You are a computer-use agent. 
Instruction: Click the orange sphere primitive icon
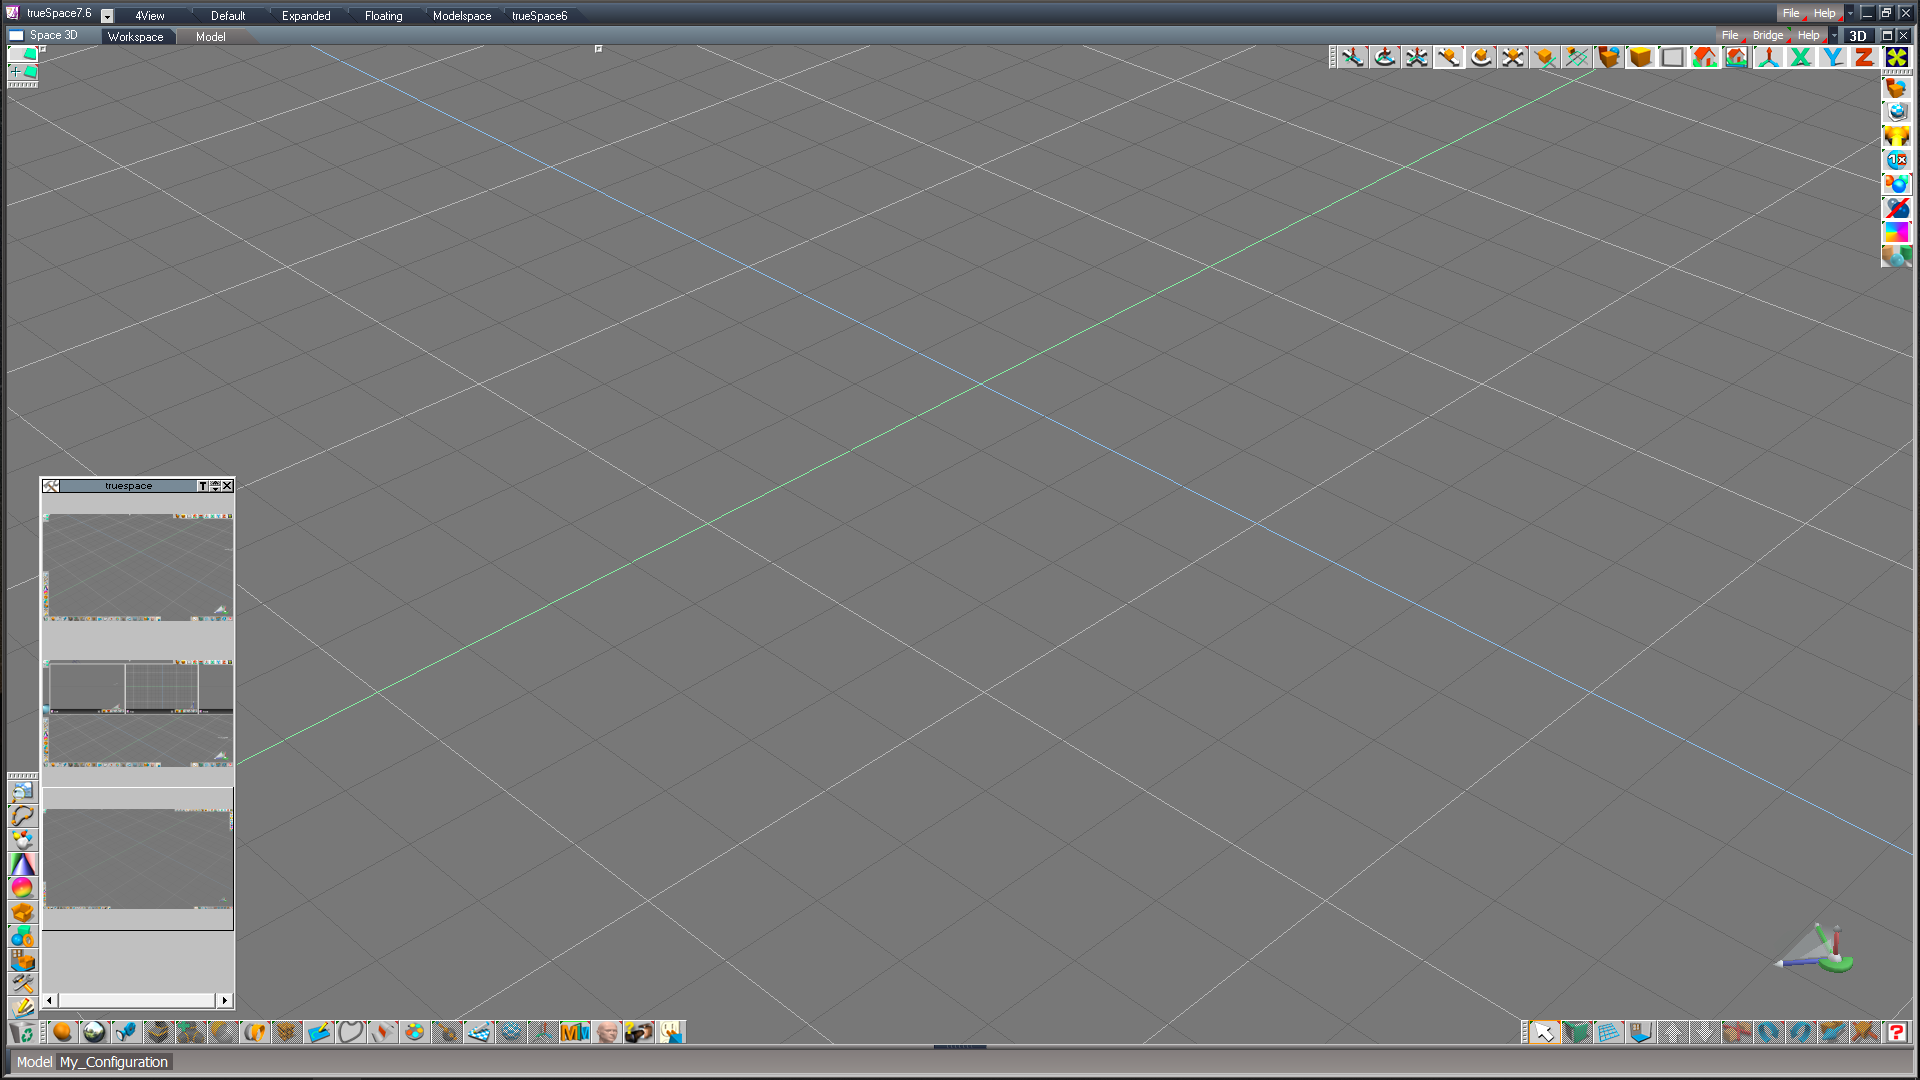pyautogui.click(x=63, y=1032)
